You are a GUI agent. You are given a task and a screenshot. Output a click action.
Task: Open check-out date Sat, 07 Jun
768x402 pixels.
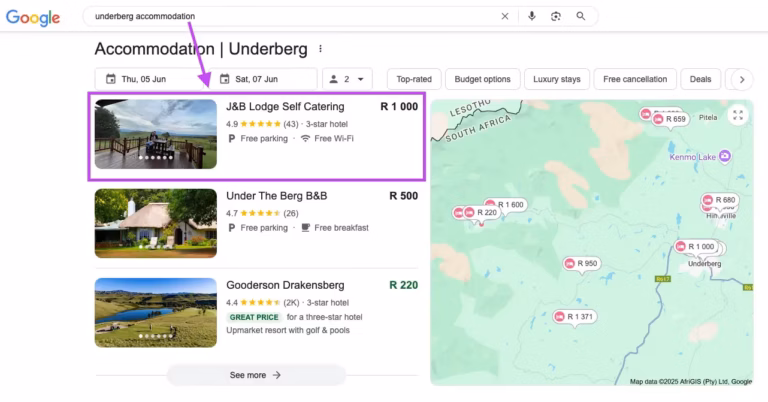click(x=263, y=79)
